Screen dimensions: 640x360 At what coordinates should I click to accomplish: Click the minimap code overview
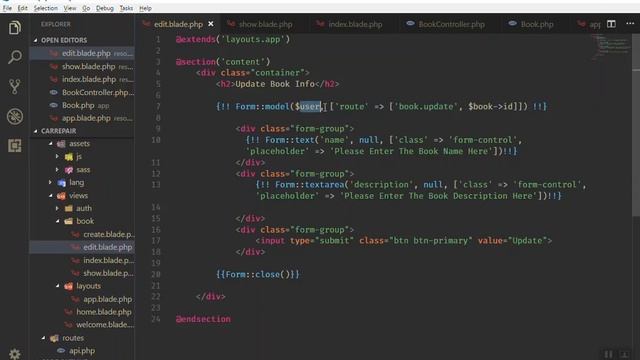pyautogui.click(x=611, y=47)
